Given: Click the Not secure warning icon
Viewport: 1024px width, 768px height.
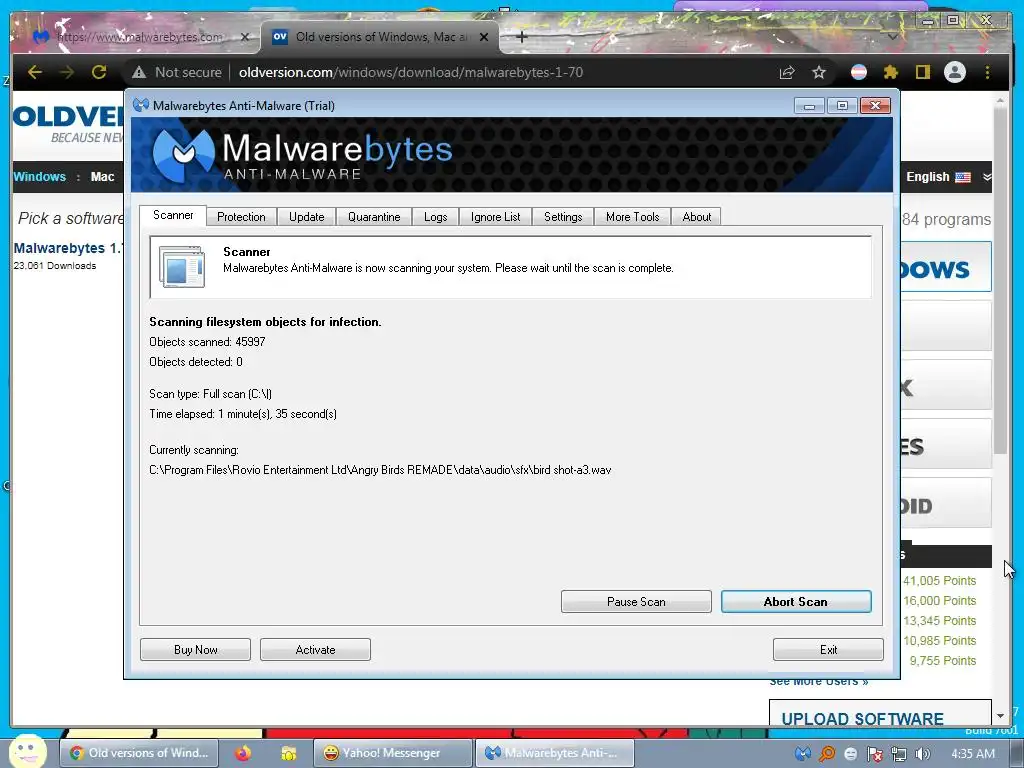Looking at the screenshot, I should [x=138, y=72].
